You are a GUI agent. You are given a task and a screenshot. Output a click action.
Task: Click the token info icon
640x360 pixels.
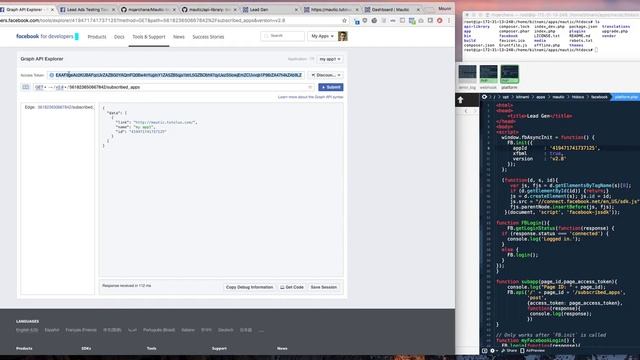pos(51,75)
